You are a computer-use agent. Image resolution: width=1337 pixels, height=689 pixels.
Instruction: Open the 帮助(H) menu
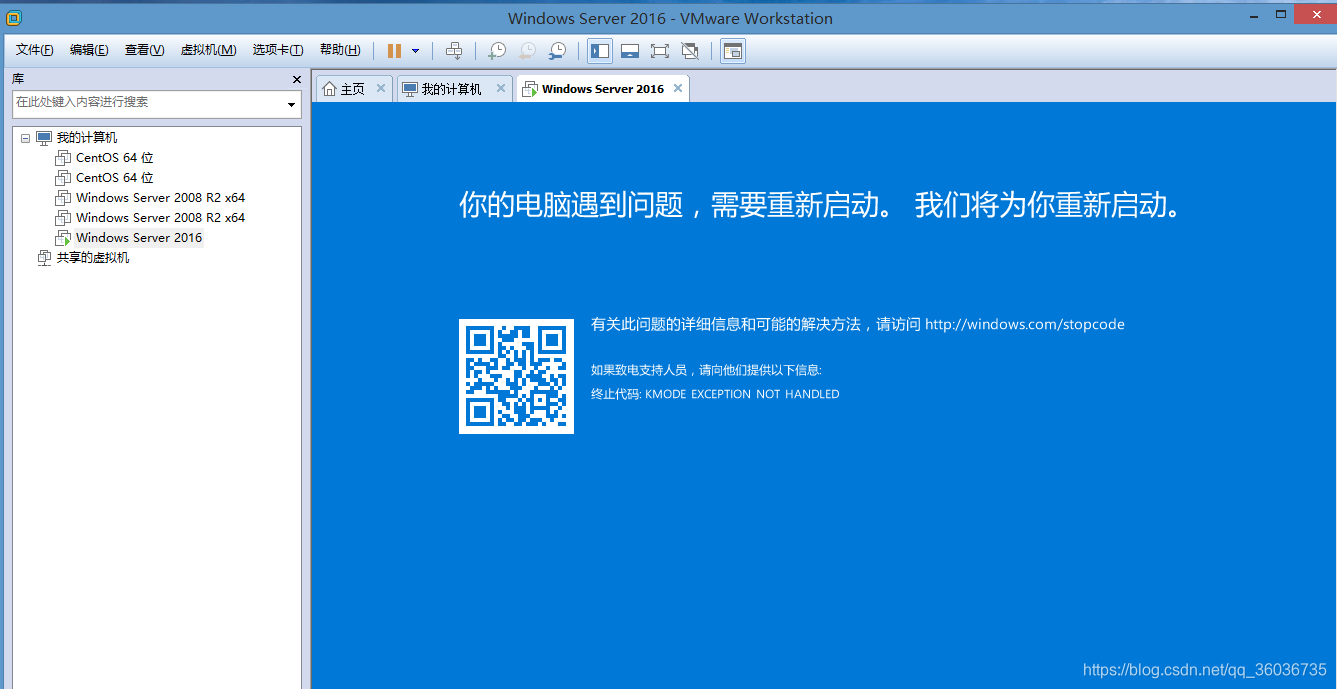[x=340, y=50]
